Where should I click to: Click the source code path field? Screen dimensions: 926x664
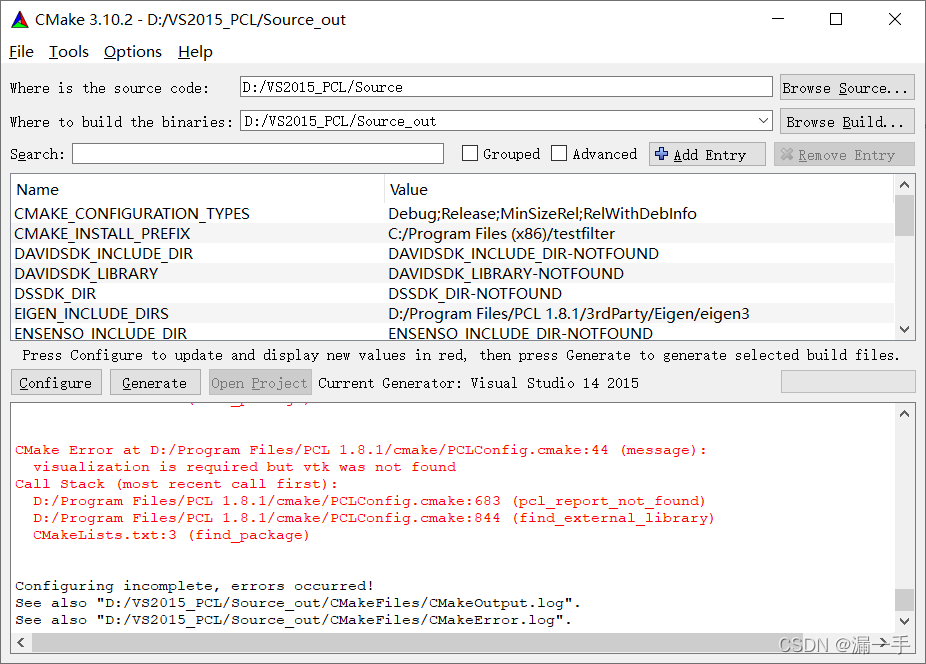coord(506,87)
